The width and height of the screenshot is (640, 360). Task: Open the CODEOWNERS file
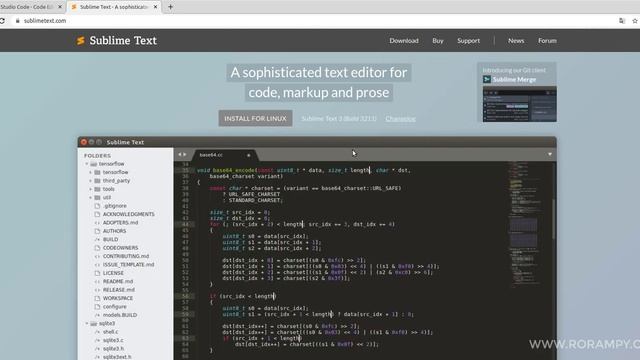(x=120, y=248)
